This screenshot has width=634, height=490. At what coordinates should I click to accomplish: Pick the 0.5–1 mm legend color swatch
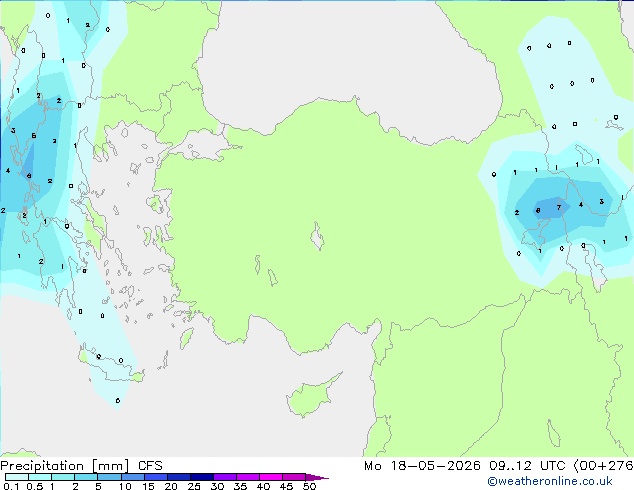(40, 477)
